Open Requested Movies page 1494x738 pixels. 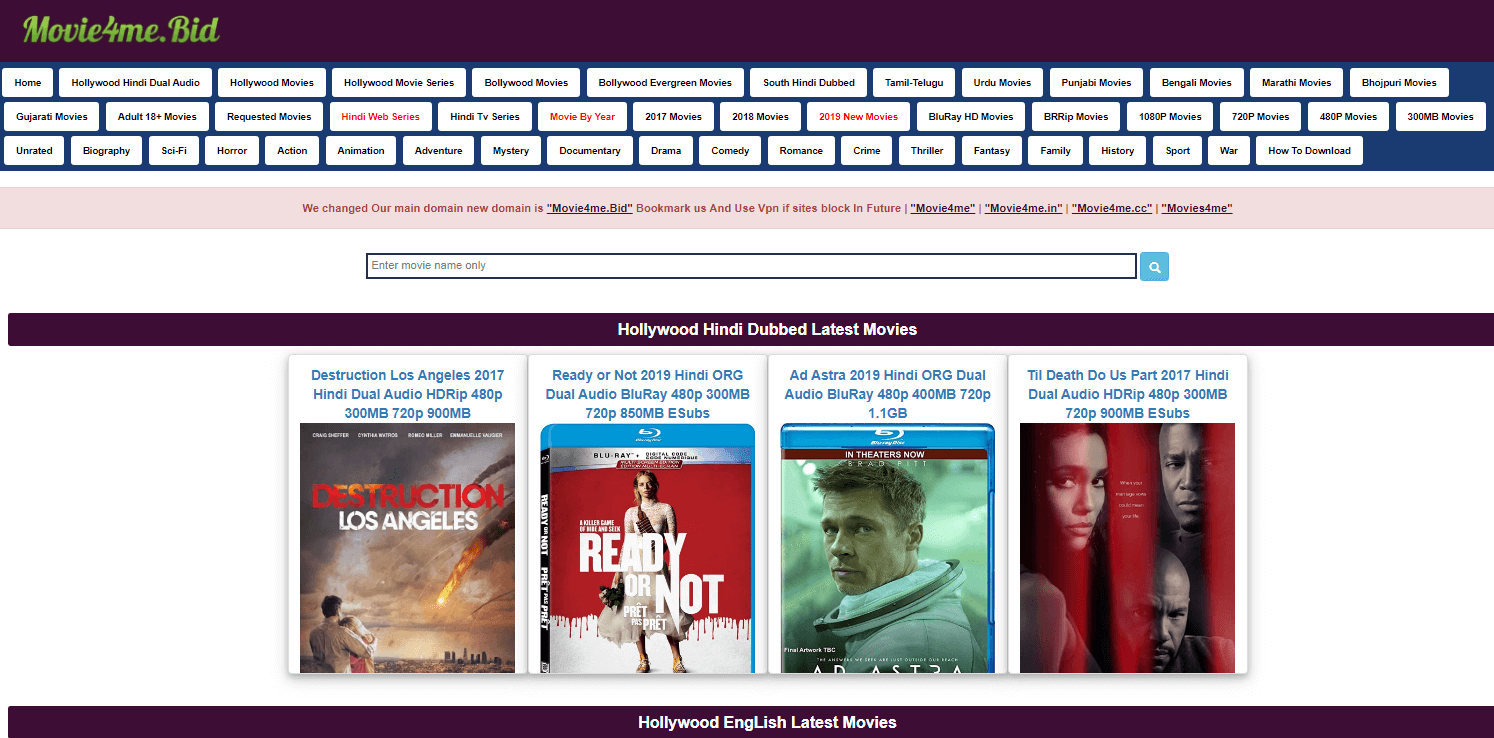click(269, 117)
